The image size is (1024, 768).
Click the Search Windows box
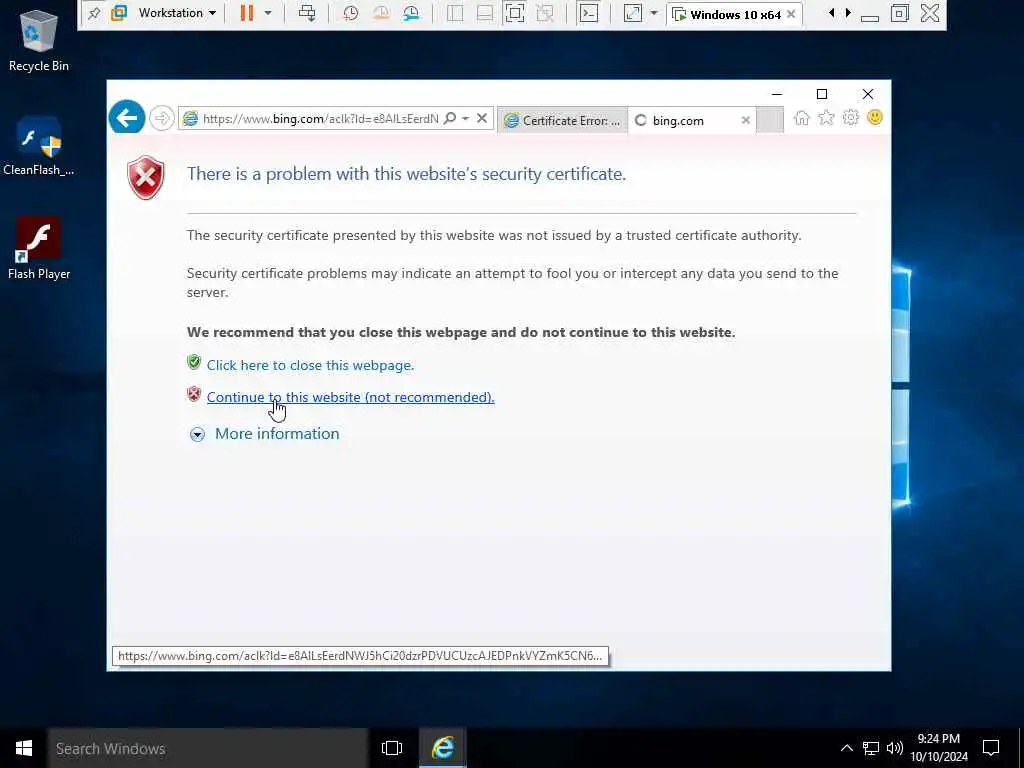(x=208, y=748)
